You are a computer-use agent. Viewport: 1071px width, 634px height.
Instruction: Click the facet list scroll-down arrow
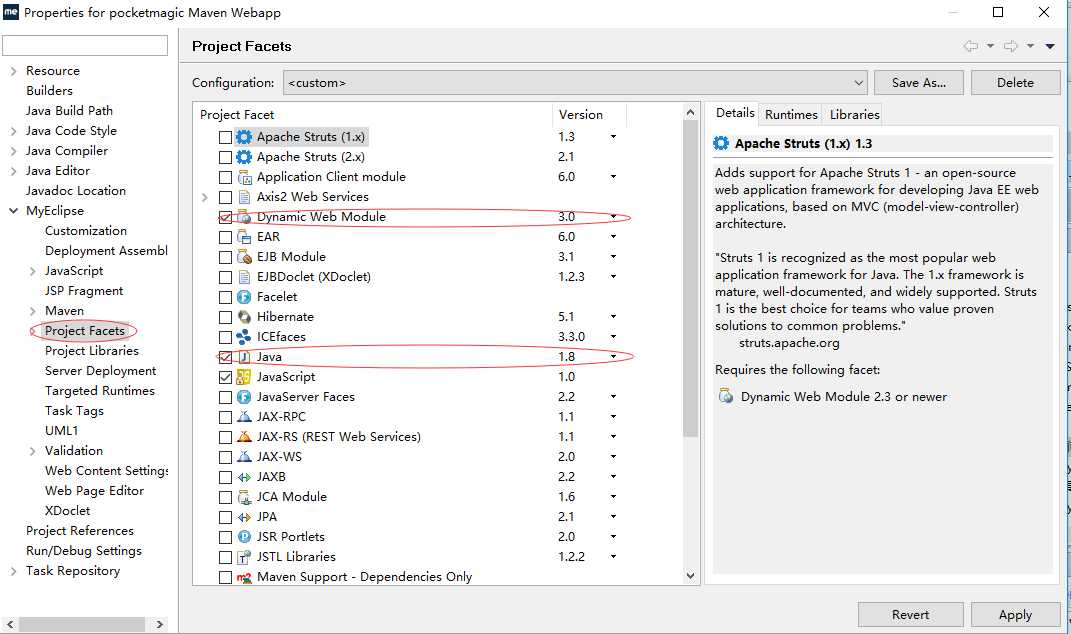coord(690,576)
